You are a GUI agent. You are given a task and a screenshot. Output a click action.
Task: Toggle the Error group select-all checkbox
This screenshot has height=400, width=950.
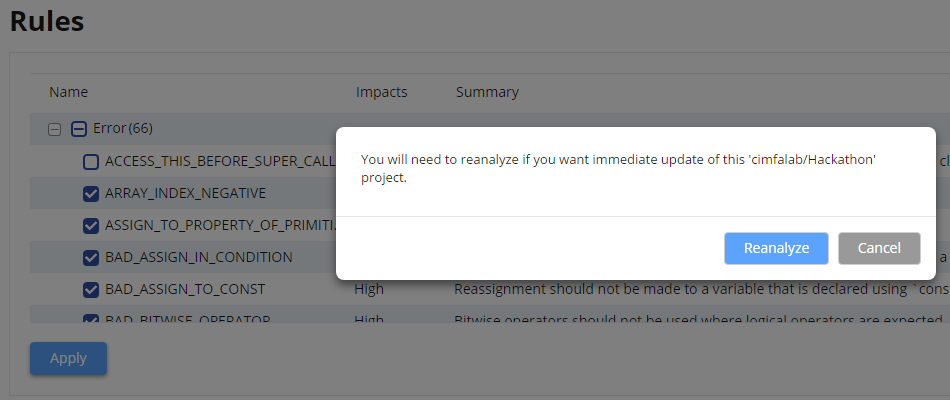(79, 129)
